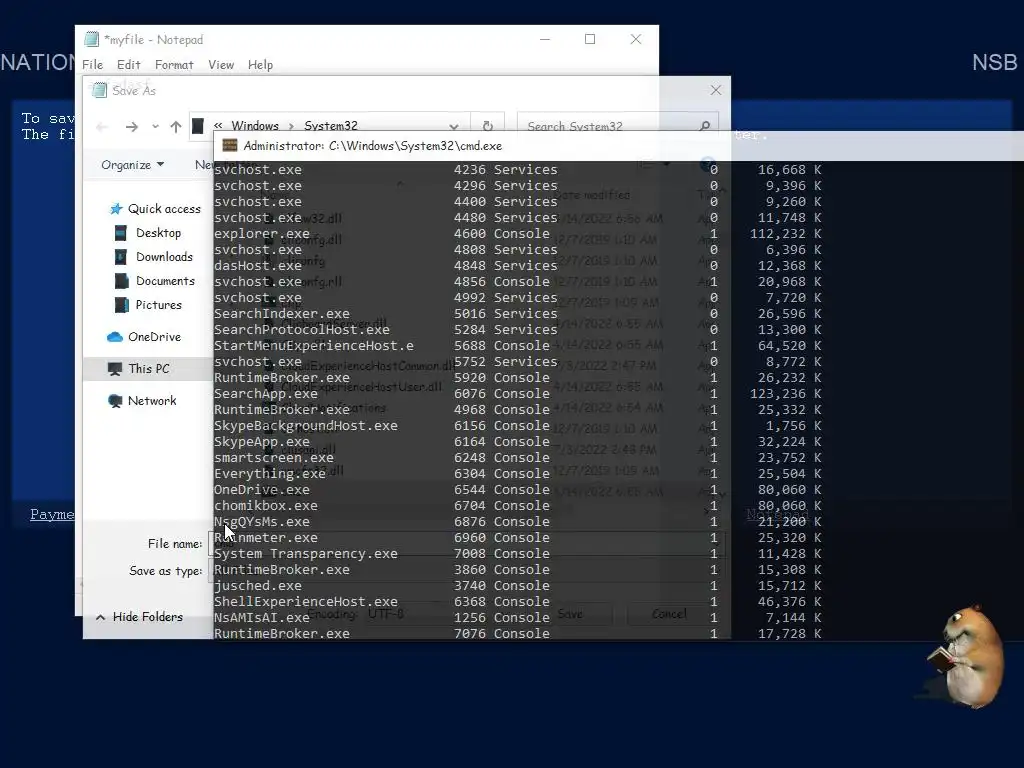Select Quick access in navigation pane
This screenshot has height=768, width=1024.
(164, 208)
